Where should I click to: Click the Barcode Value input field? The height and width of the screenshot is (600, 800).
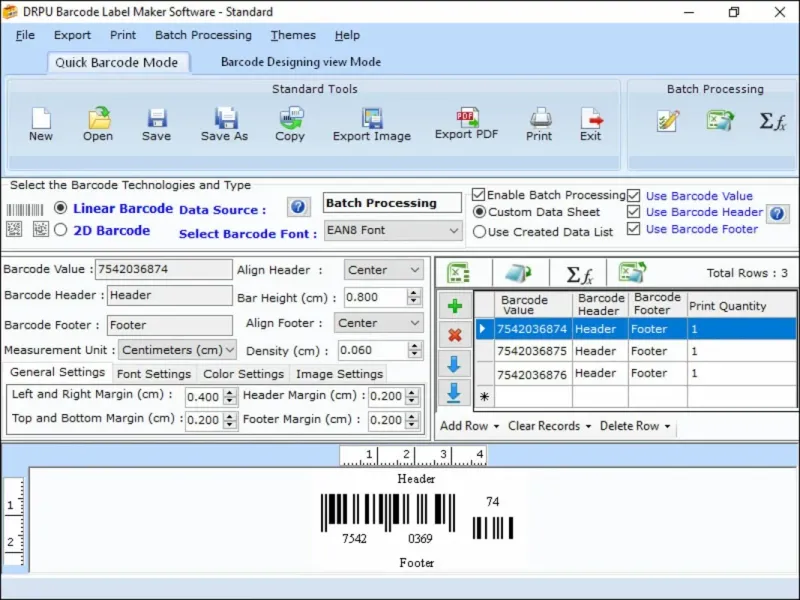[x=162, y=269]
